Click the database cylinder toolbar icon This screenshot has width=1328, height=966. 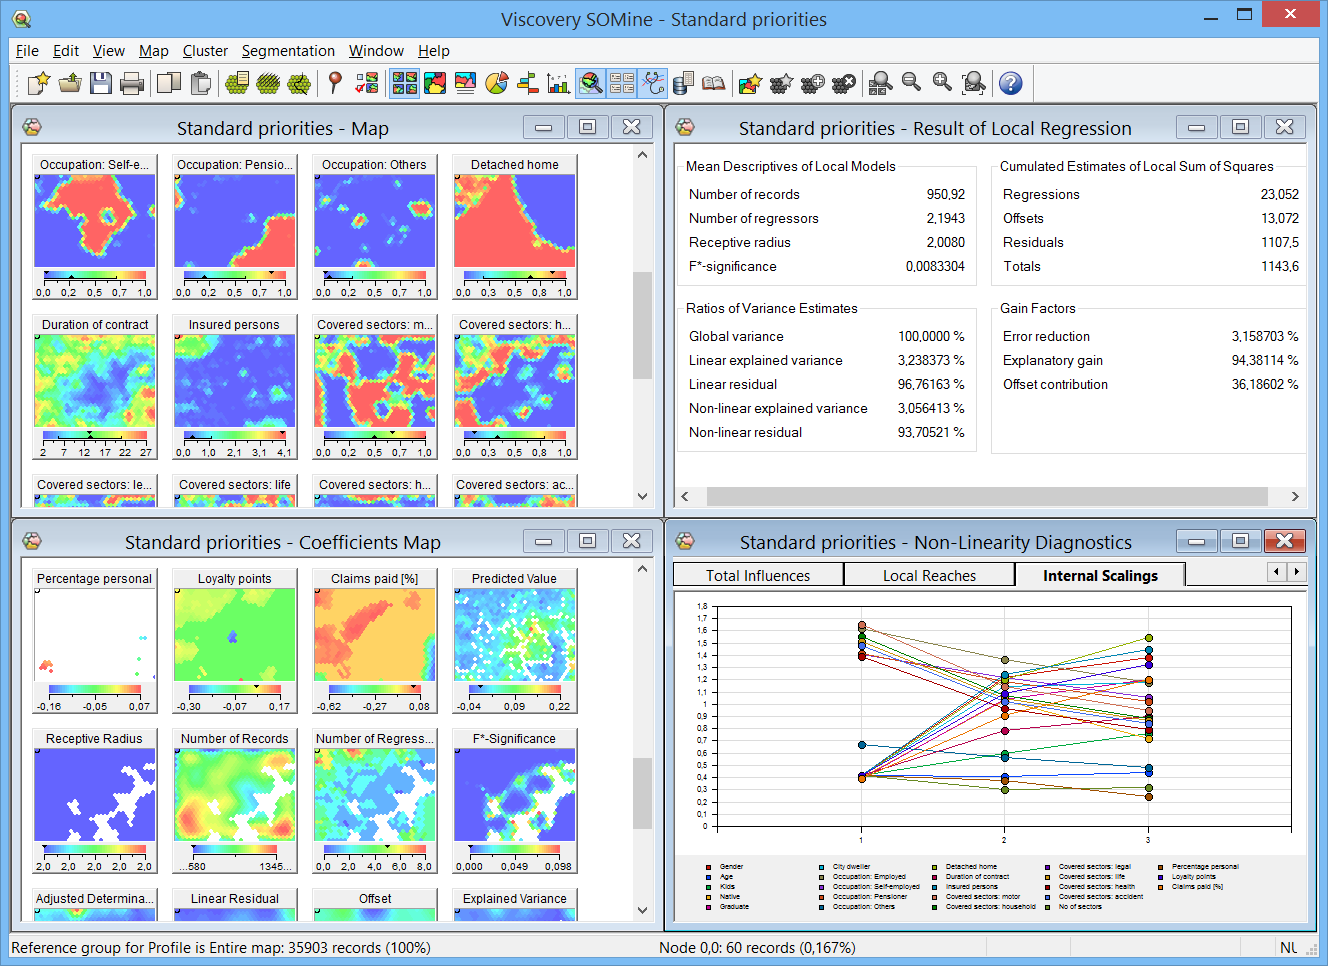click(683, 83)
